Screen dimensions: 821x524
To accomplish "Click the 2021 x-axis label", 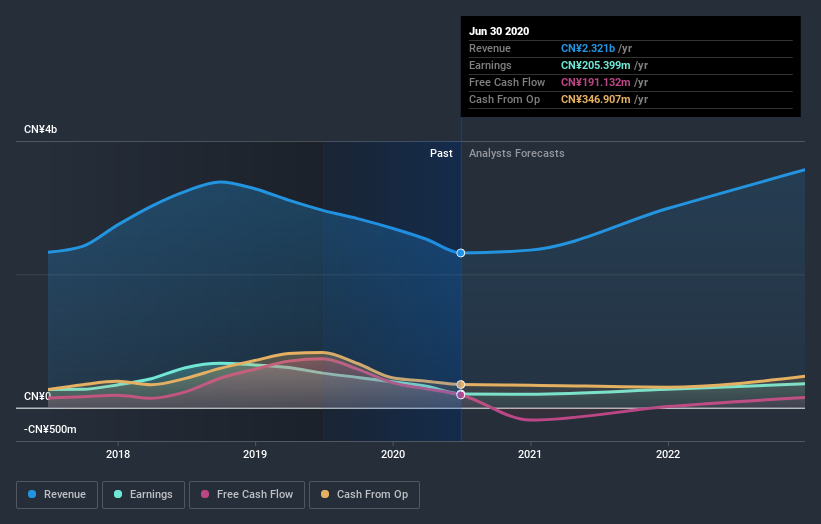I will click(530, 454).
